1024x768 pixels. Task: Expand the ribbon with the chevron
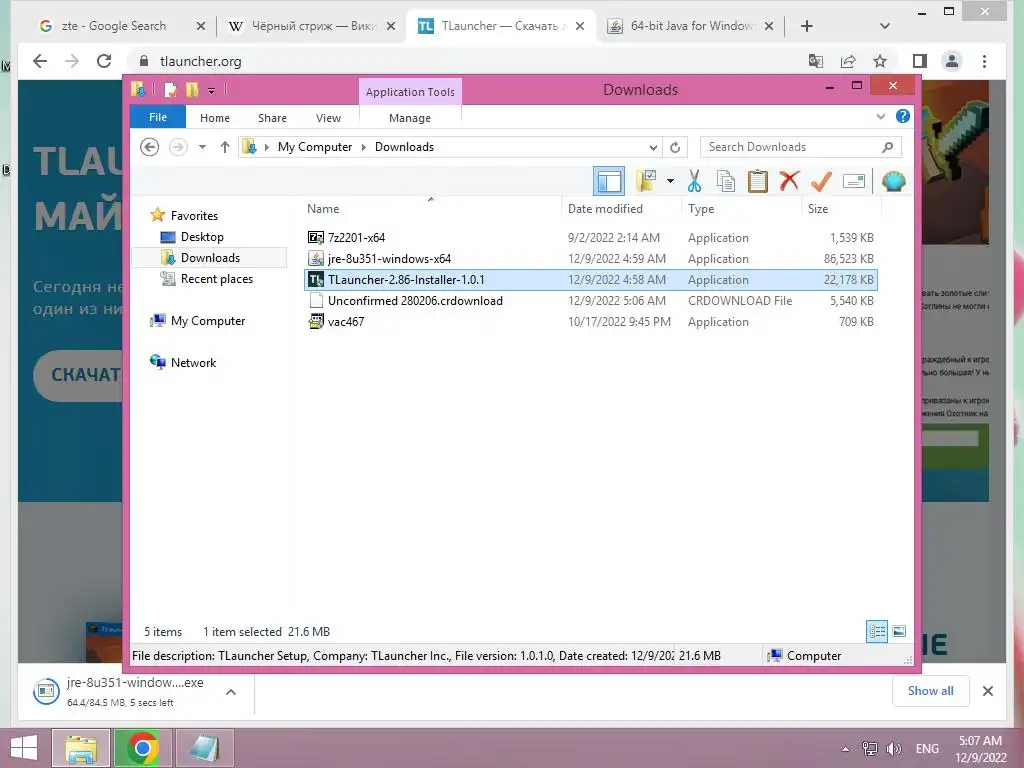(880, 116)
